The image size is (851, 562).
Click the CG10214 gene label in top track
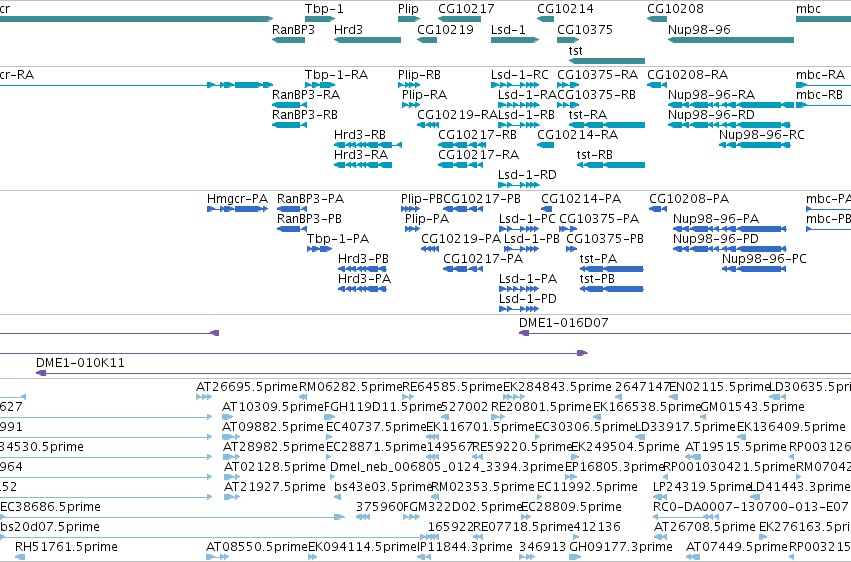coord(565,9)
